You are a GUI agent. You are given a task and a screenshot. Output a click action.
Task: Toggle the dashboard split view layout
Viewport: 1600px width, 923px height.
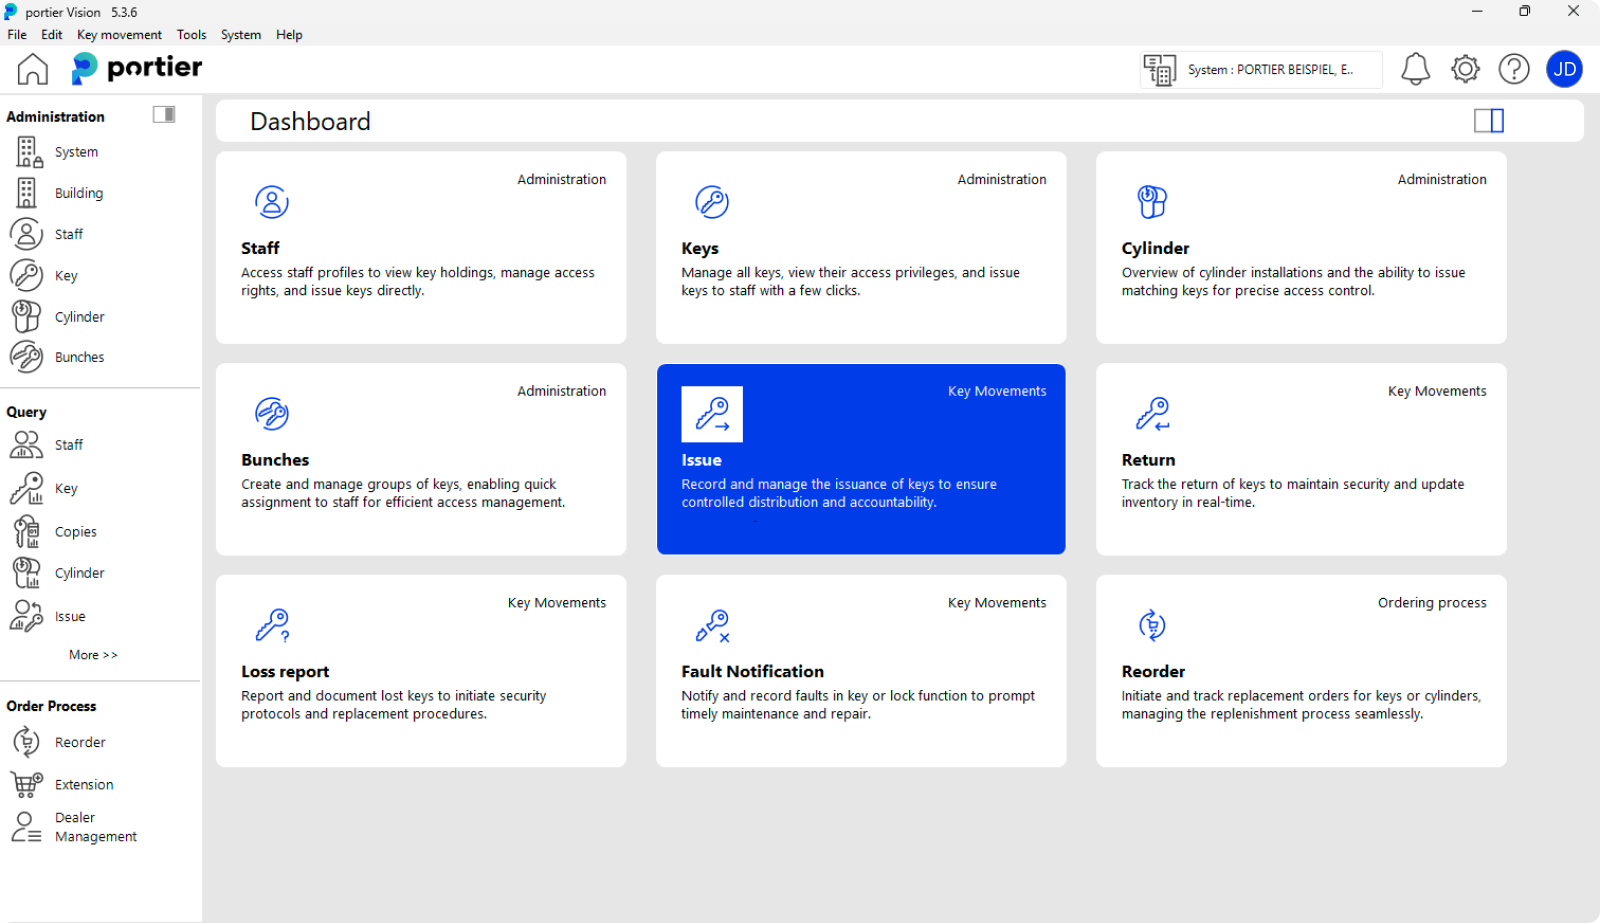(x=1489, y=121)
